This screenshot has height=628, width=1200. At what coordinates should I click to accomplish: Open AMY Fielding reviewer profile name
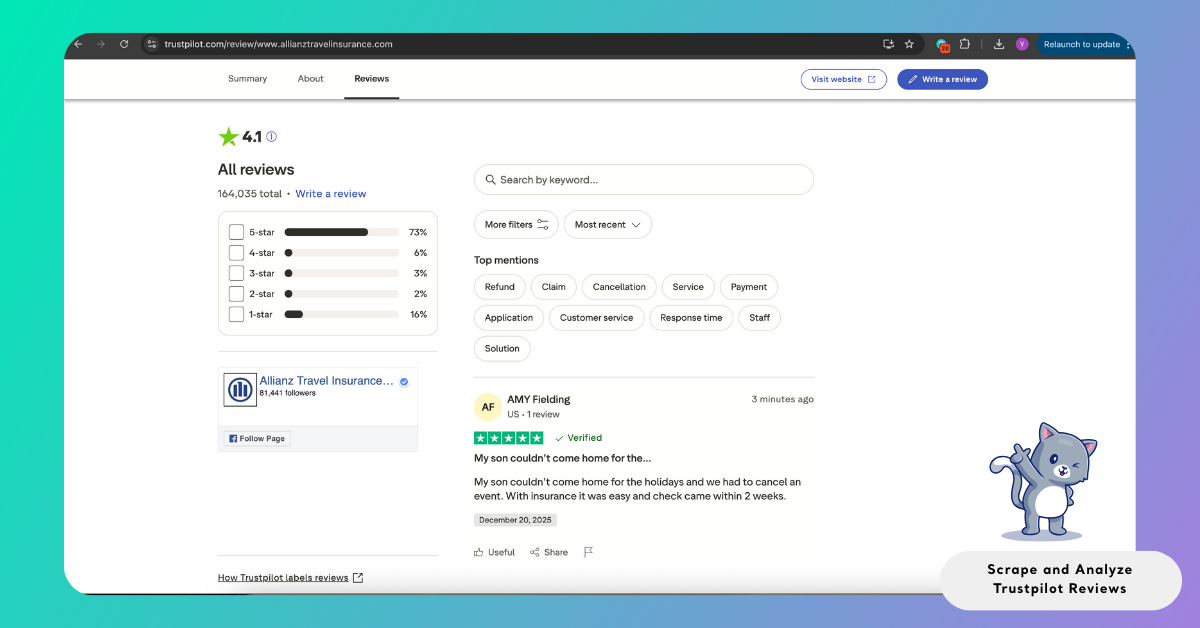click(539, 399)
